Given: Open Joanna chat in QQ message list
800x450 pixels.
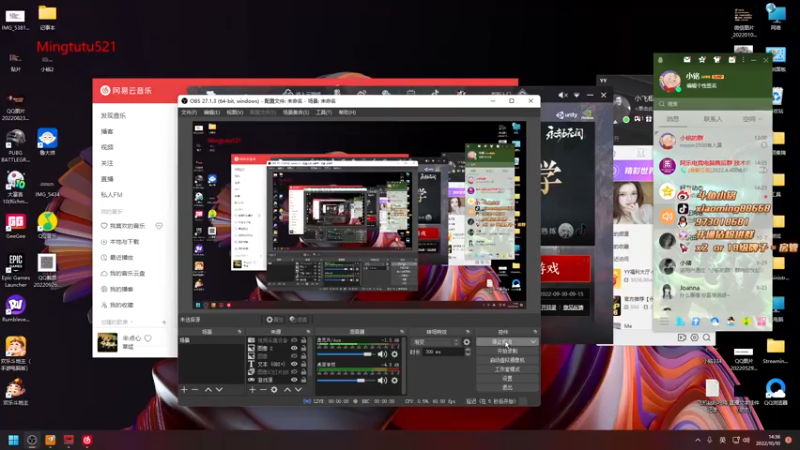Looking at the screenshot, I should click(x=712, y=291).
